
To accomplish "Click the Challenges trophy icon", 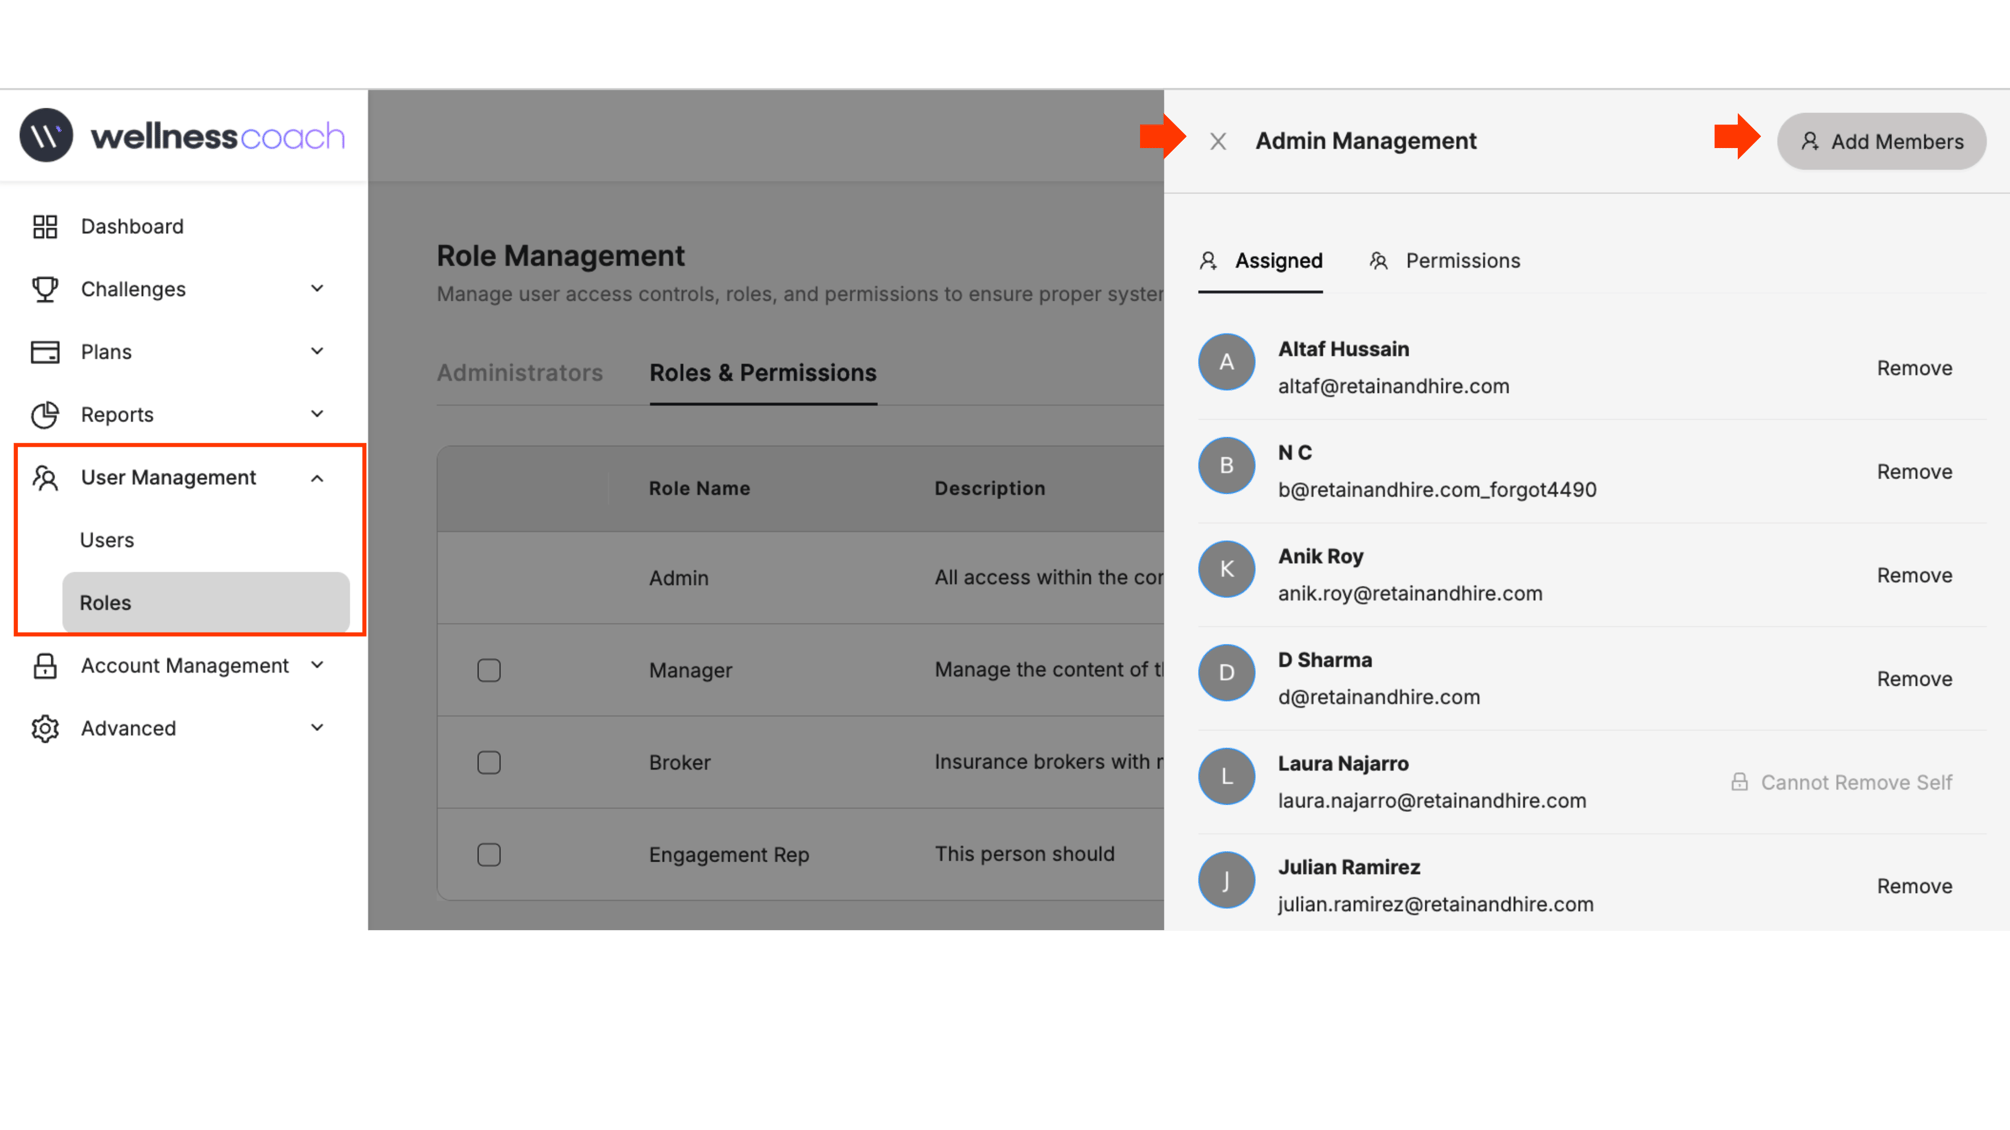I will 45,289.
